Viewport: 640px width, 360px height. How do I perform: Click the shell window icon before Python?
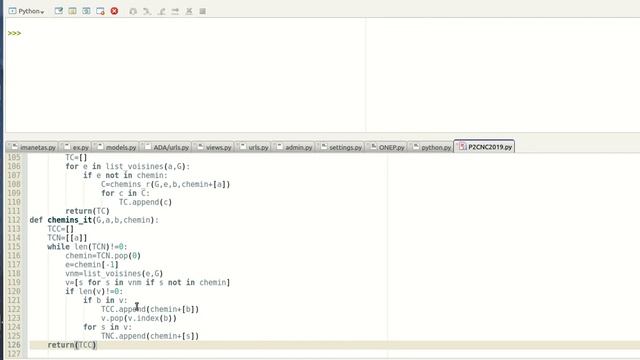[x=12, y=11]
